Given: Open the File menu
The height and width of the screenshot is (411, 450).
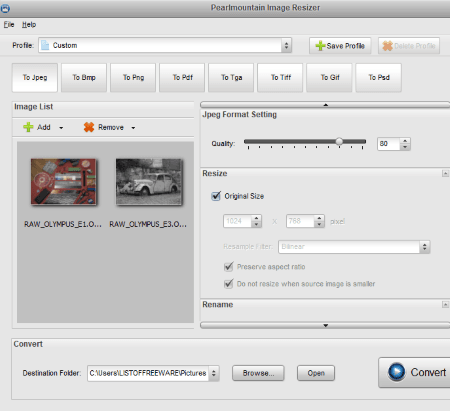Looking at the screenshot, I should coord(9,25).
